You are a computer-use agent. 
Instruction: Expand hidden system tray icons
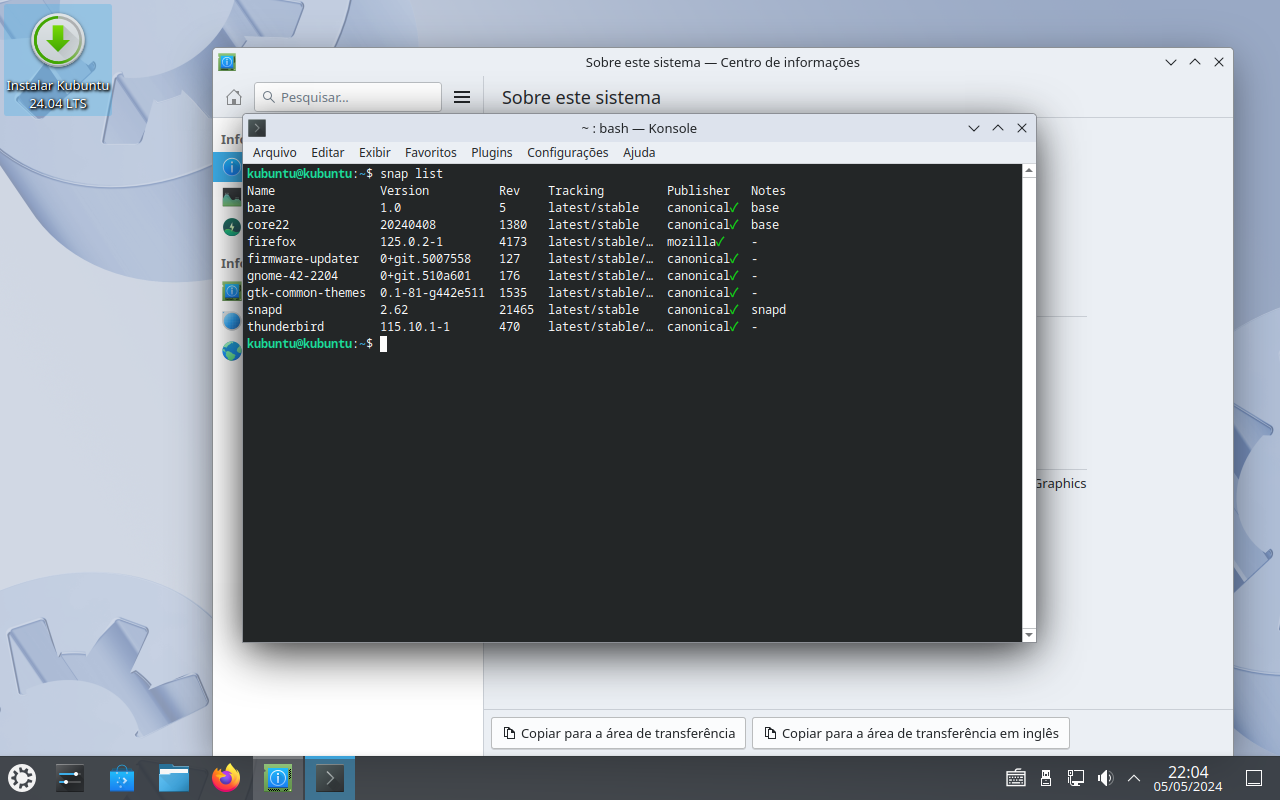tap(1133, 777)
